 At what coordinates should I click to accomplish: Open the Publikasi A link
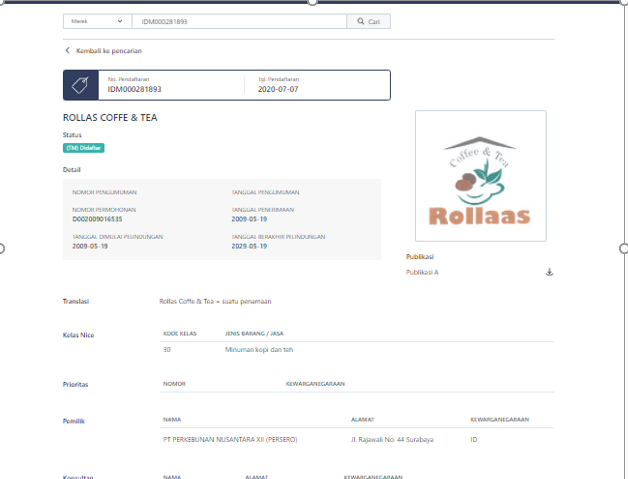pos(422,272)
